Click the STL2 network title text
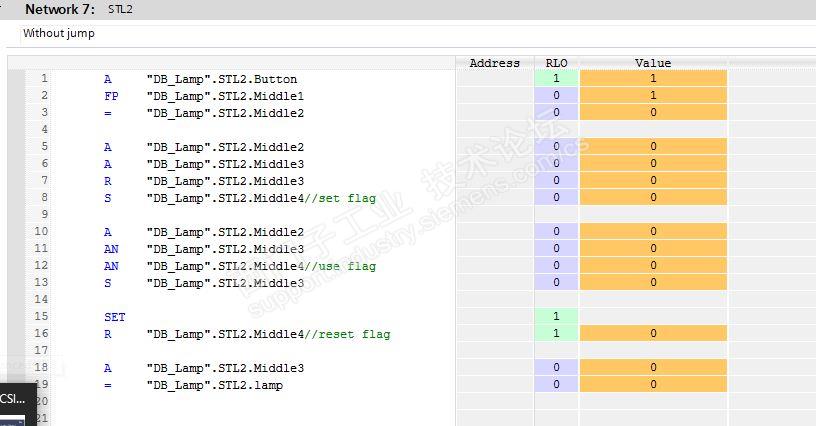 tap(120, 9)
